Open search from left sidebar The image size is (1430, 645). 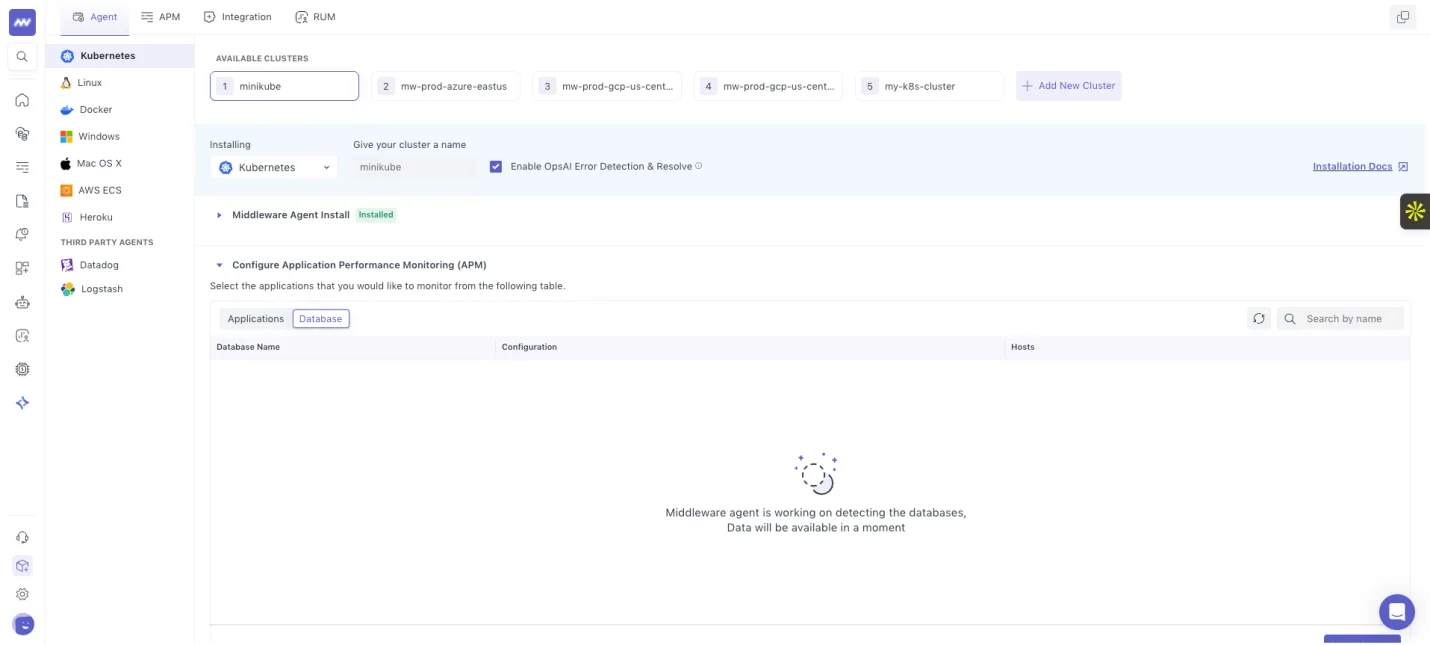(22, 57)
